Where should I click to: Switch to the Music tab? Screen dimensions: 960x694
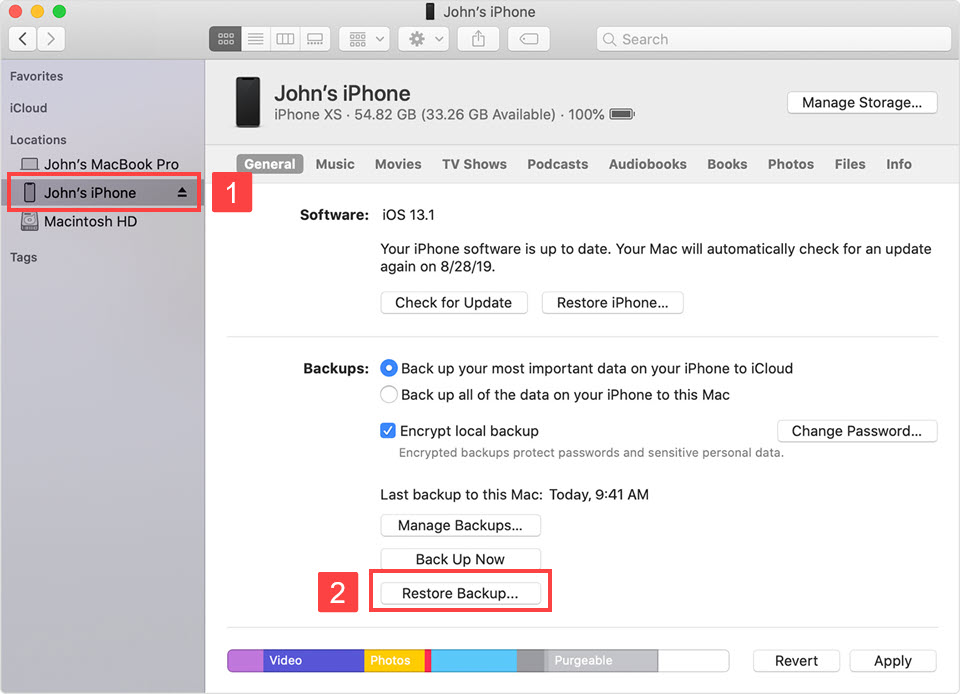click(335, 164)
